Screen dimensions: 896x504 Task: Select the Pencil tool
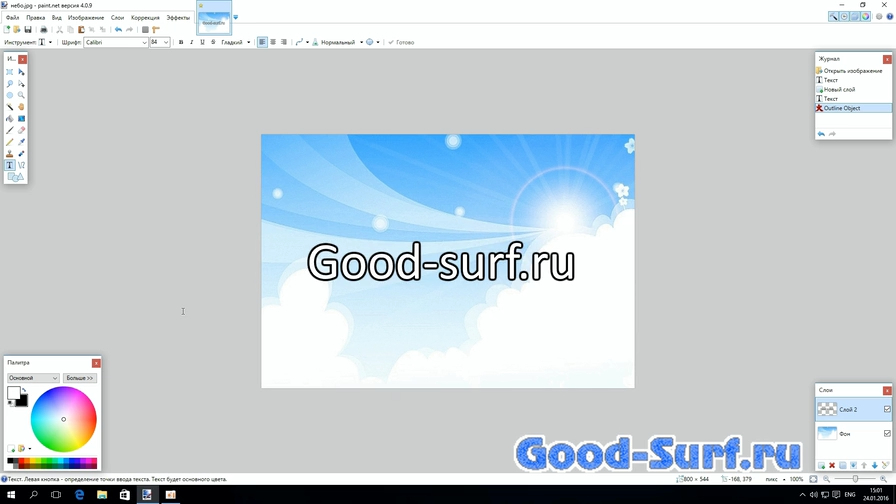[x=10, y=142]
